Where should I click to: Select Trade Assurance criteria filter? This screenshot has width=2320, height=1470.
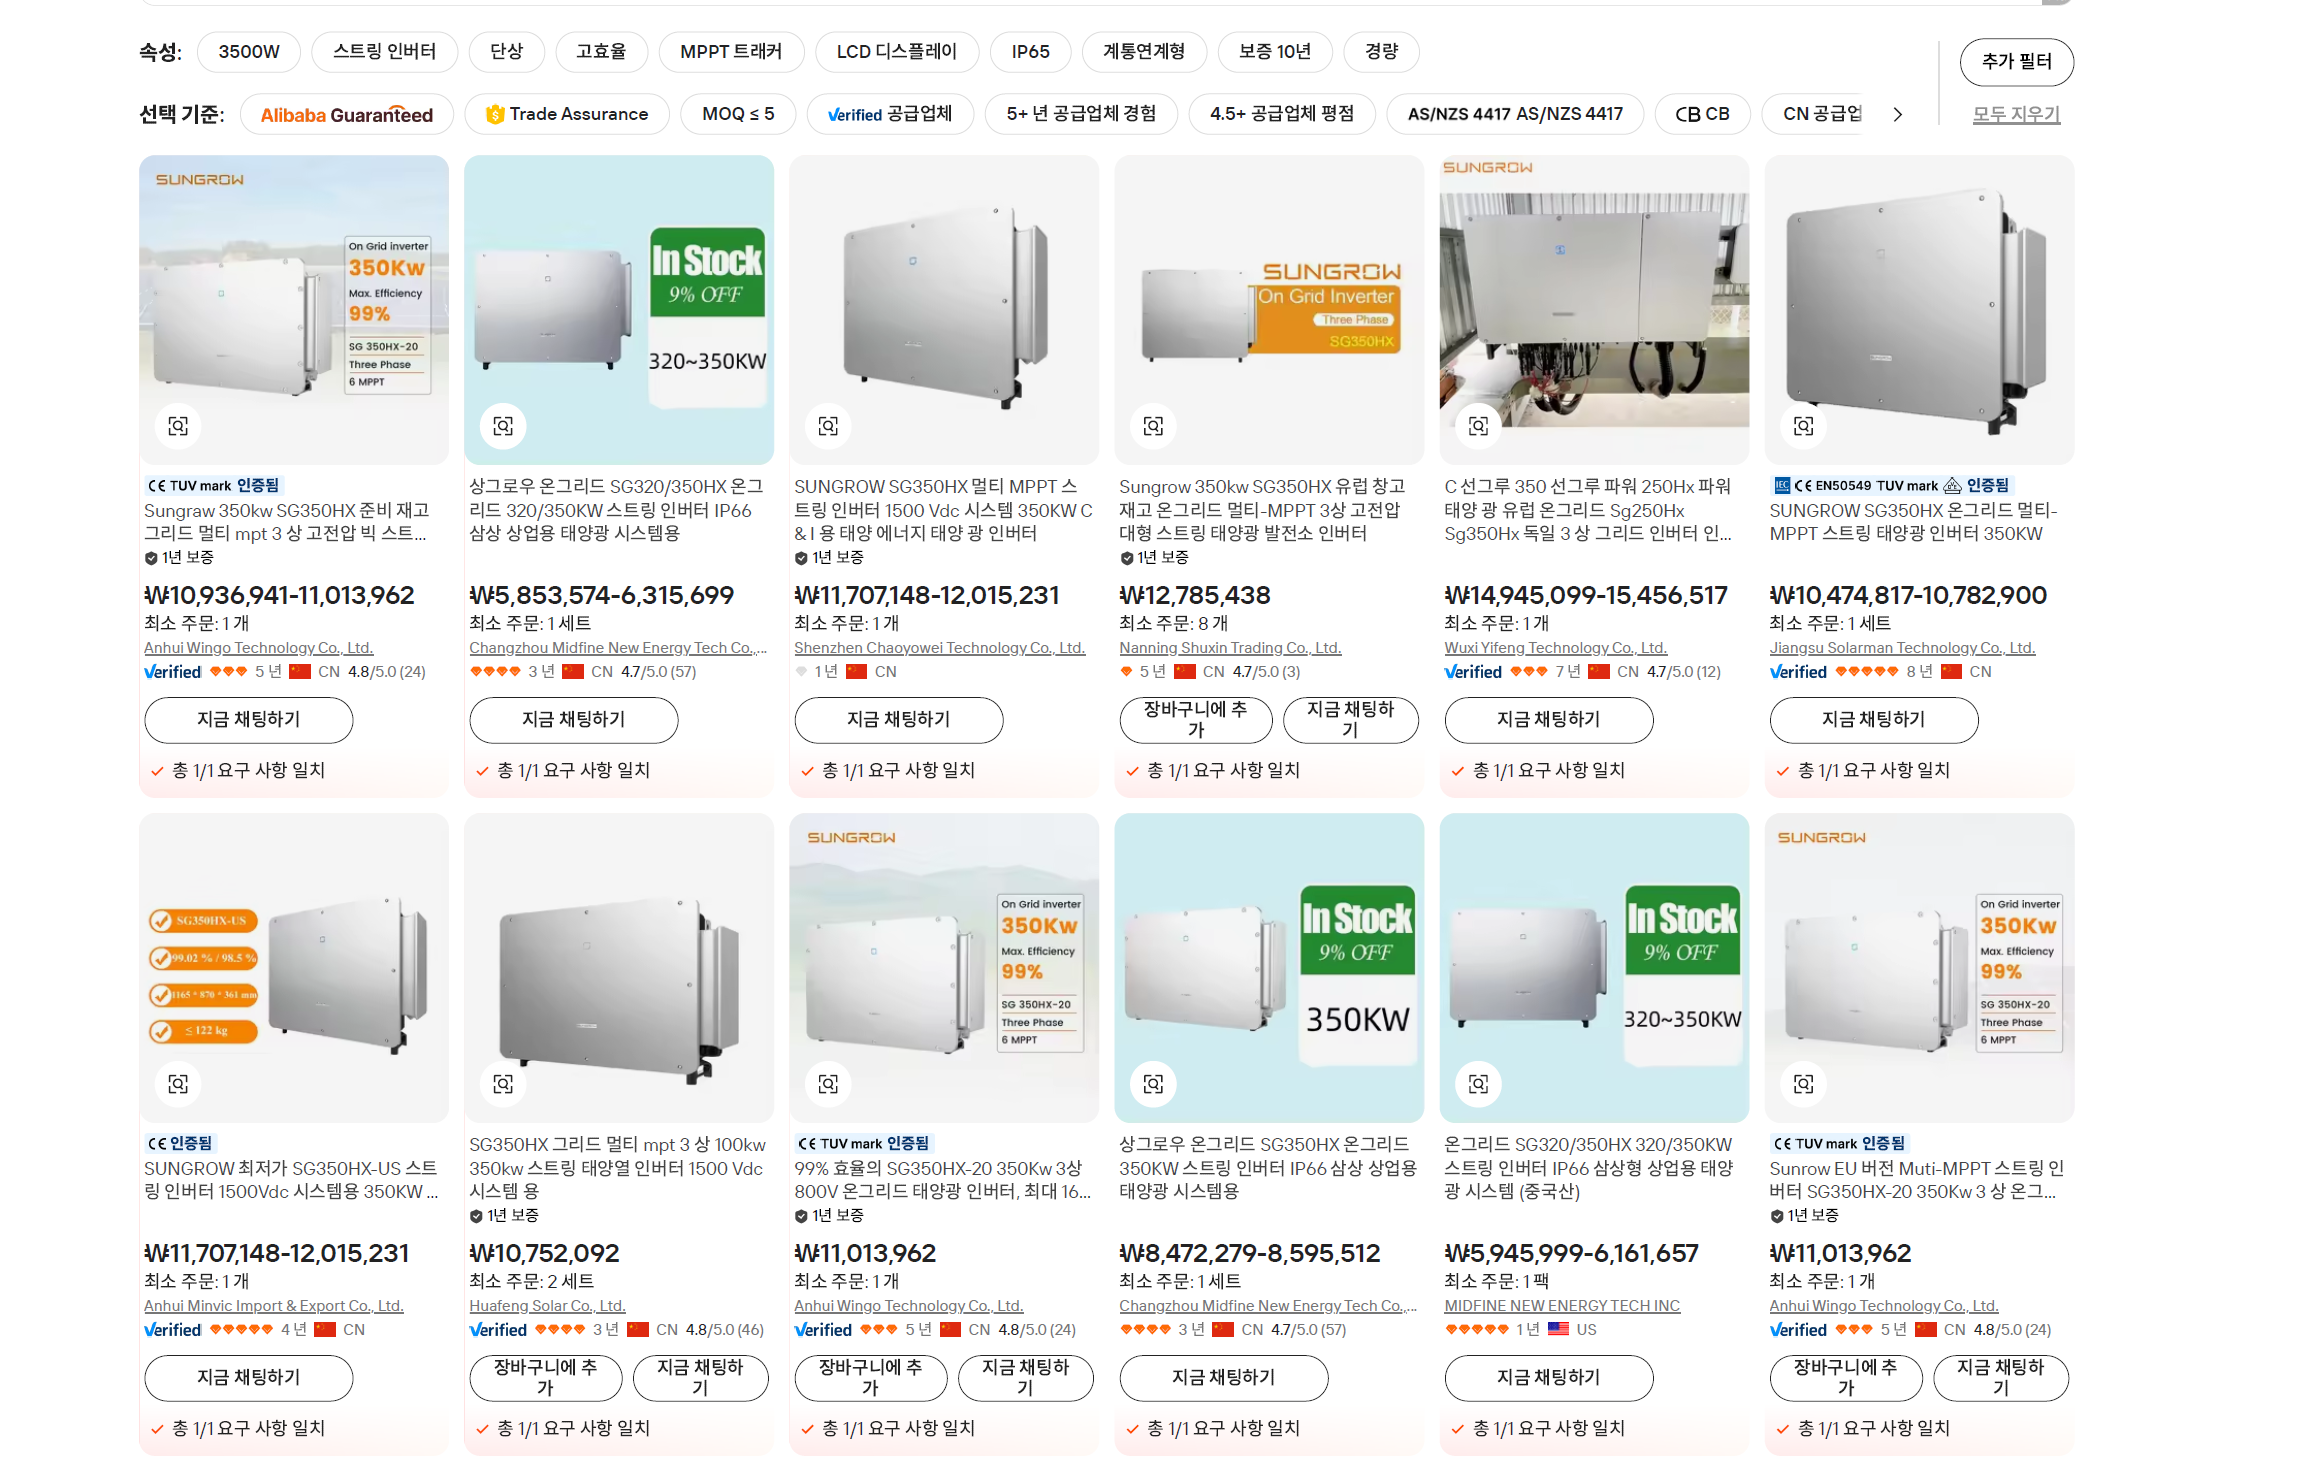point(567,114)
